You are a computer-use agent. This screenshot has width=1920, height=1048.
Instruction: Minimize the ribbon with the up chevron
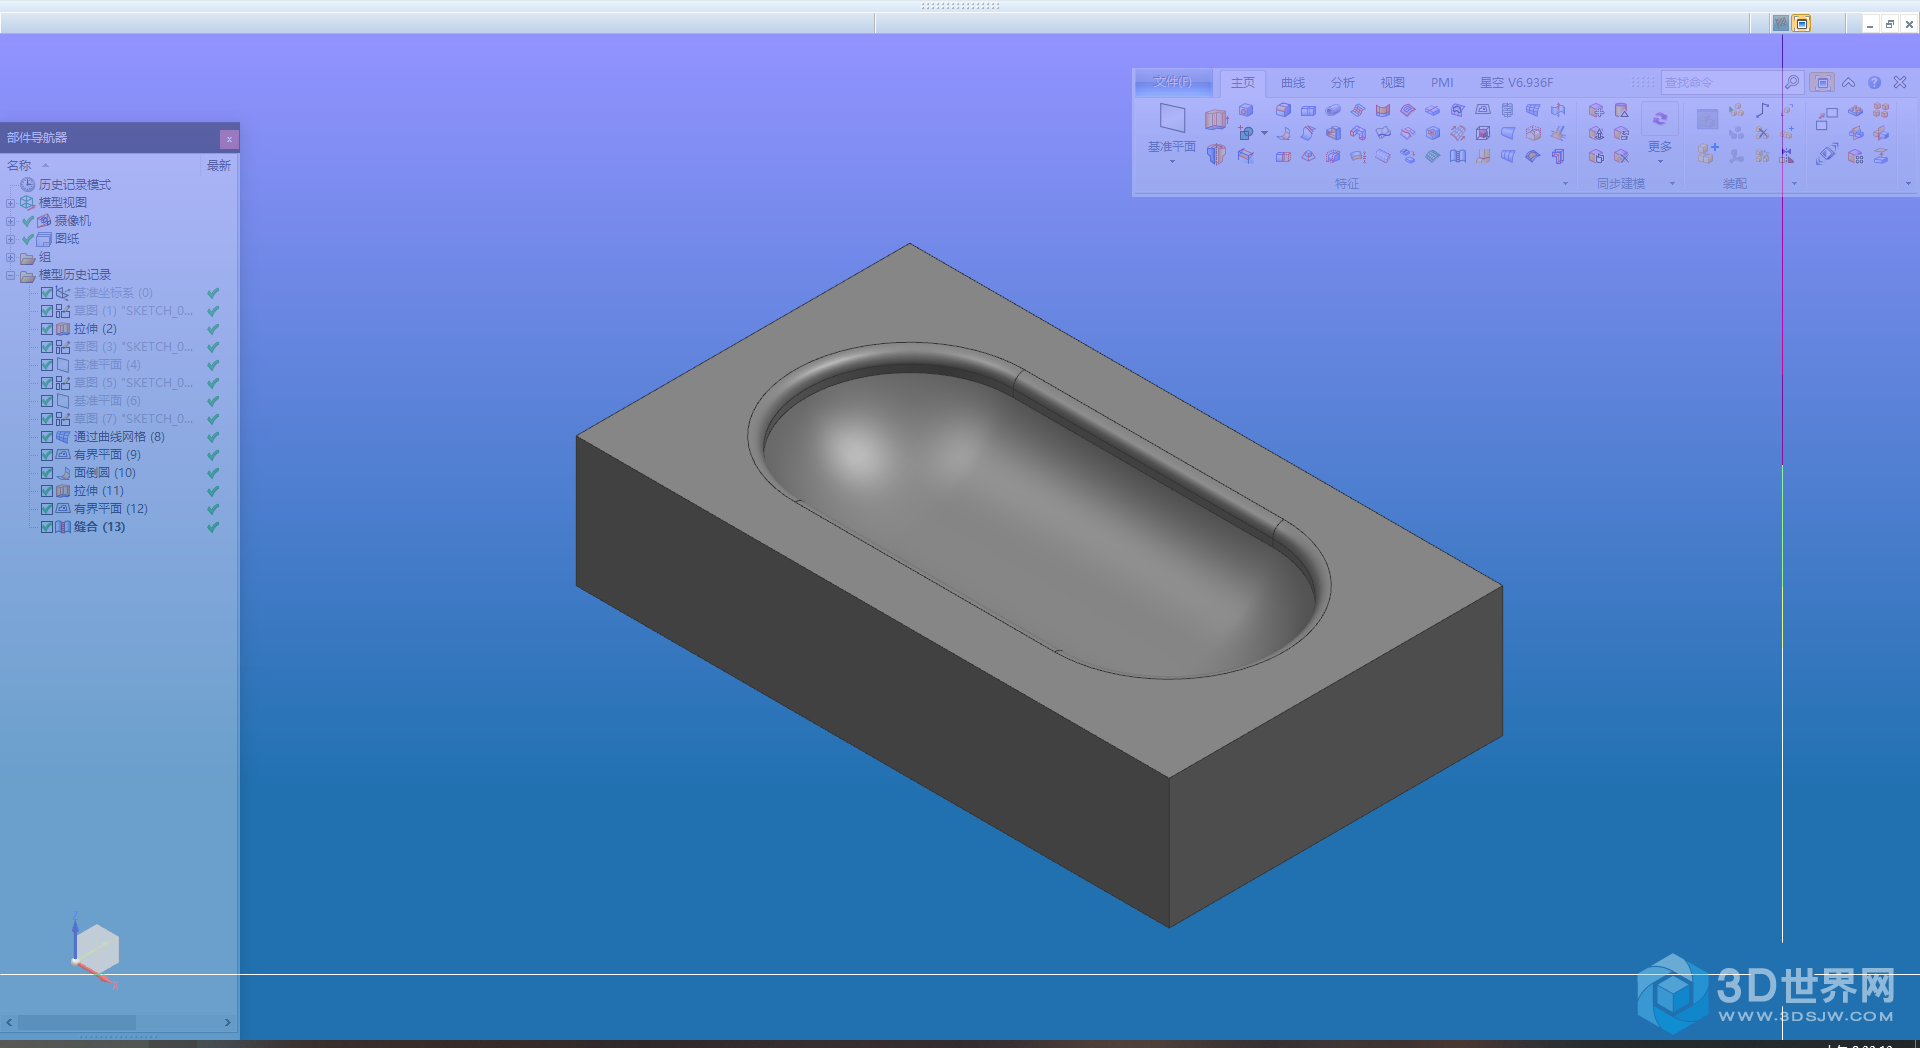[1848, 82]
